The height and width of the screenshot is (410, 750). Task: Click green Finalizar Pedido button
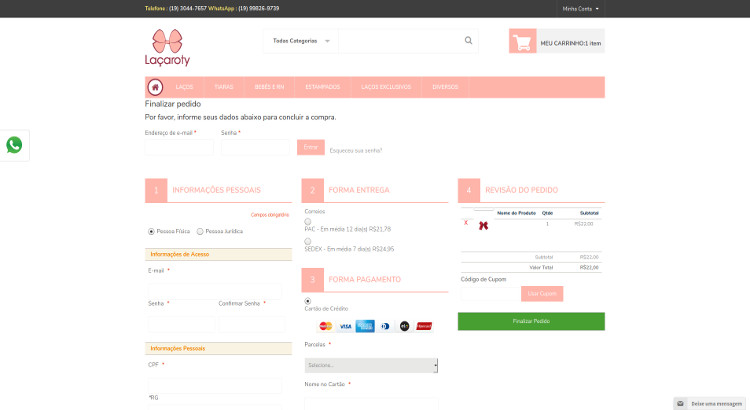pos(531,321)
